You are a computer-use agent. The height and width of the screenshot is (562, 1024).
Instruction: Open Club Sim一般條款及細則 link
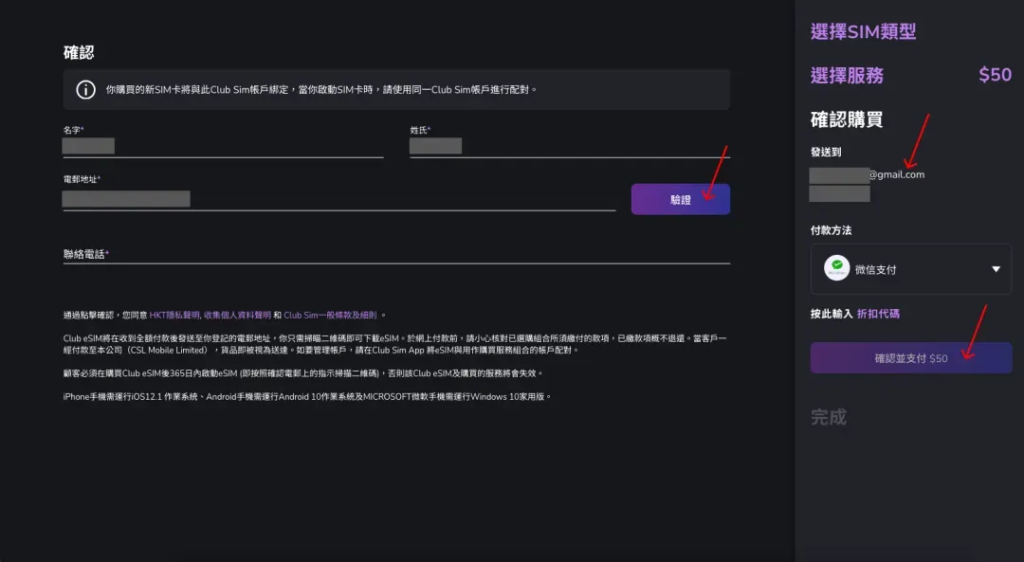330,314
